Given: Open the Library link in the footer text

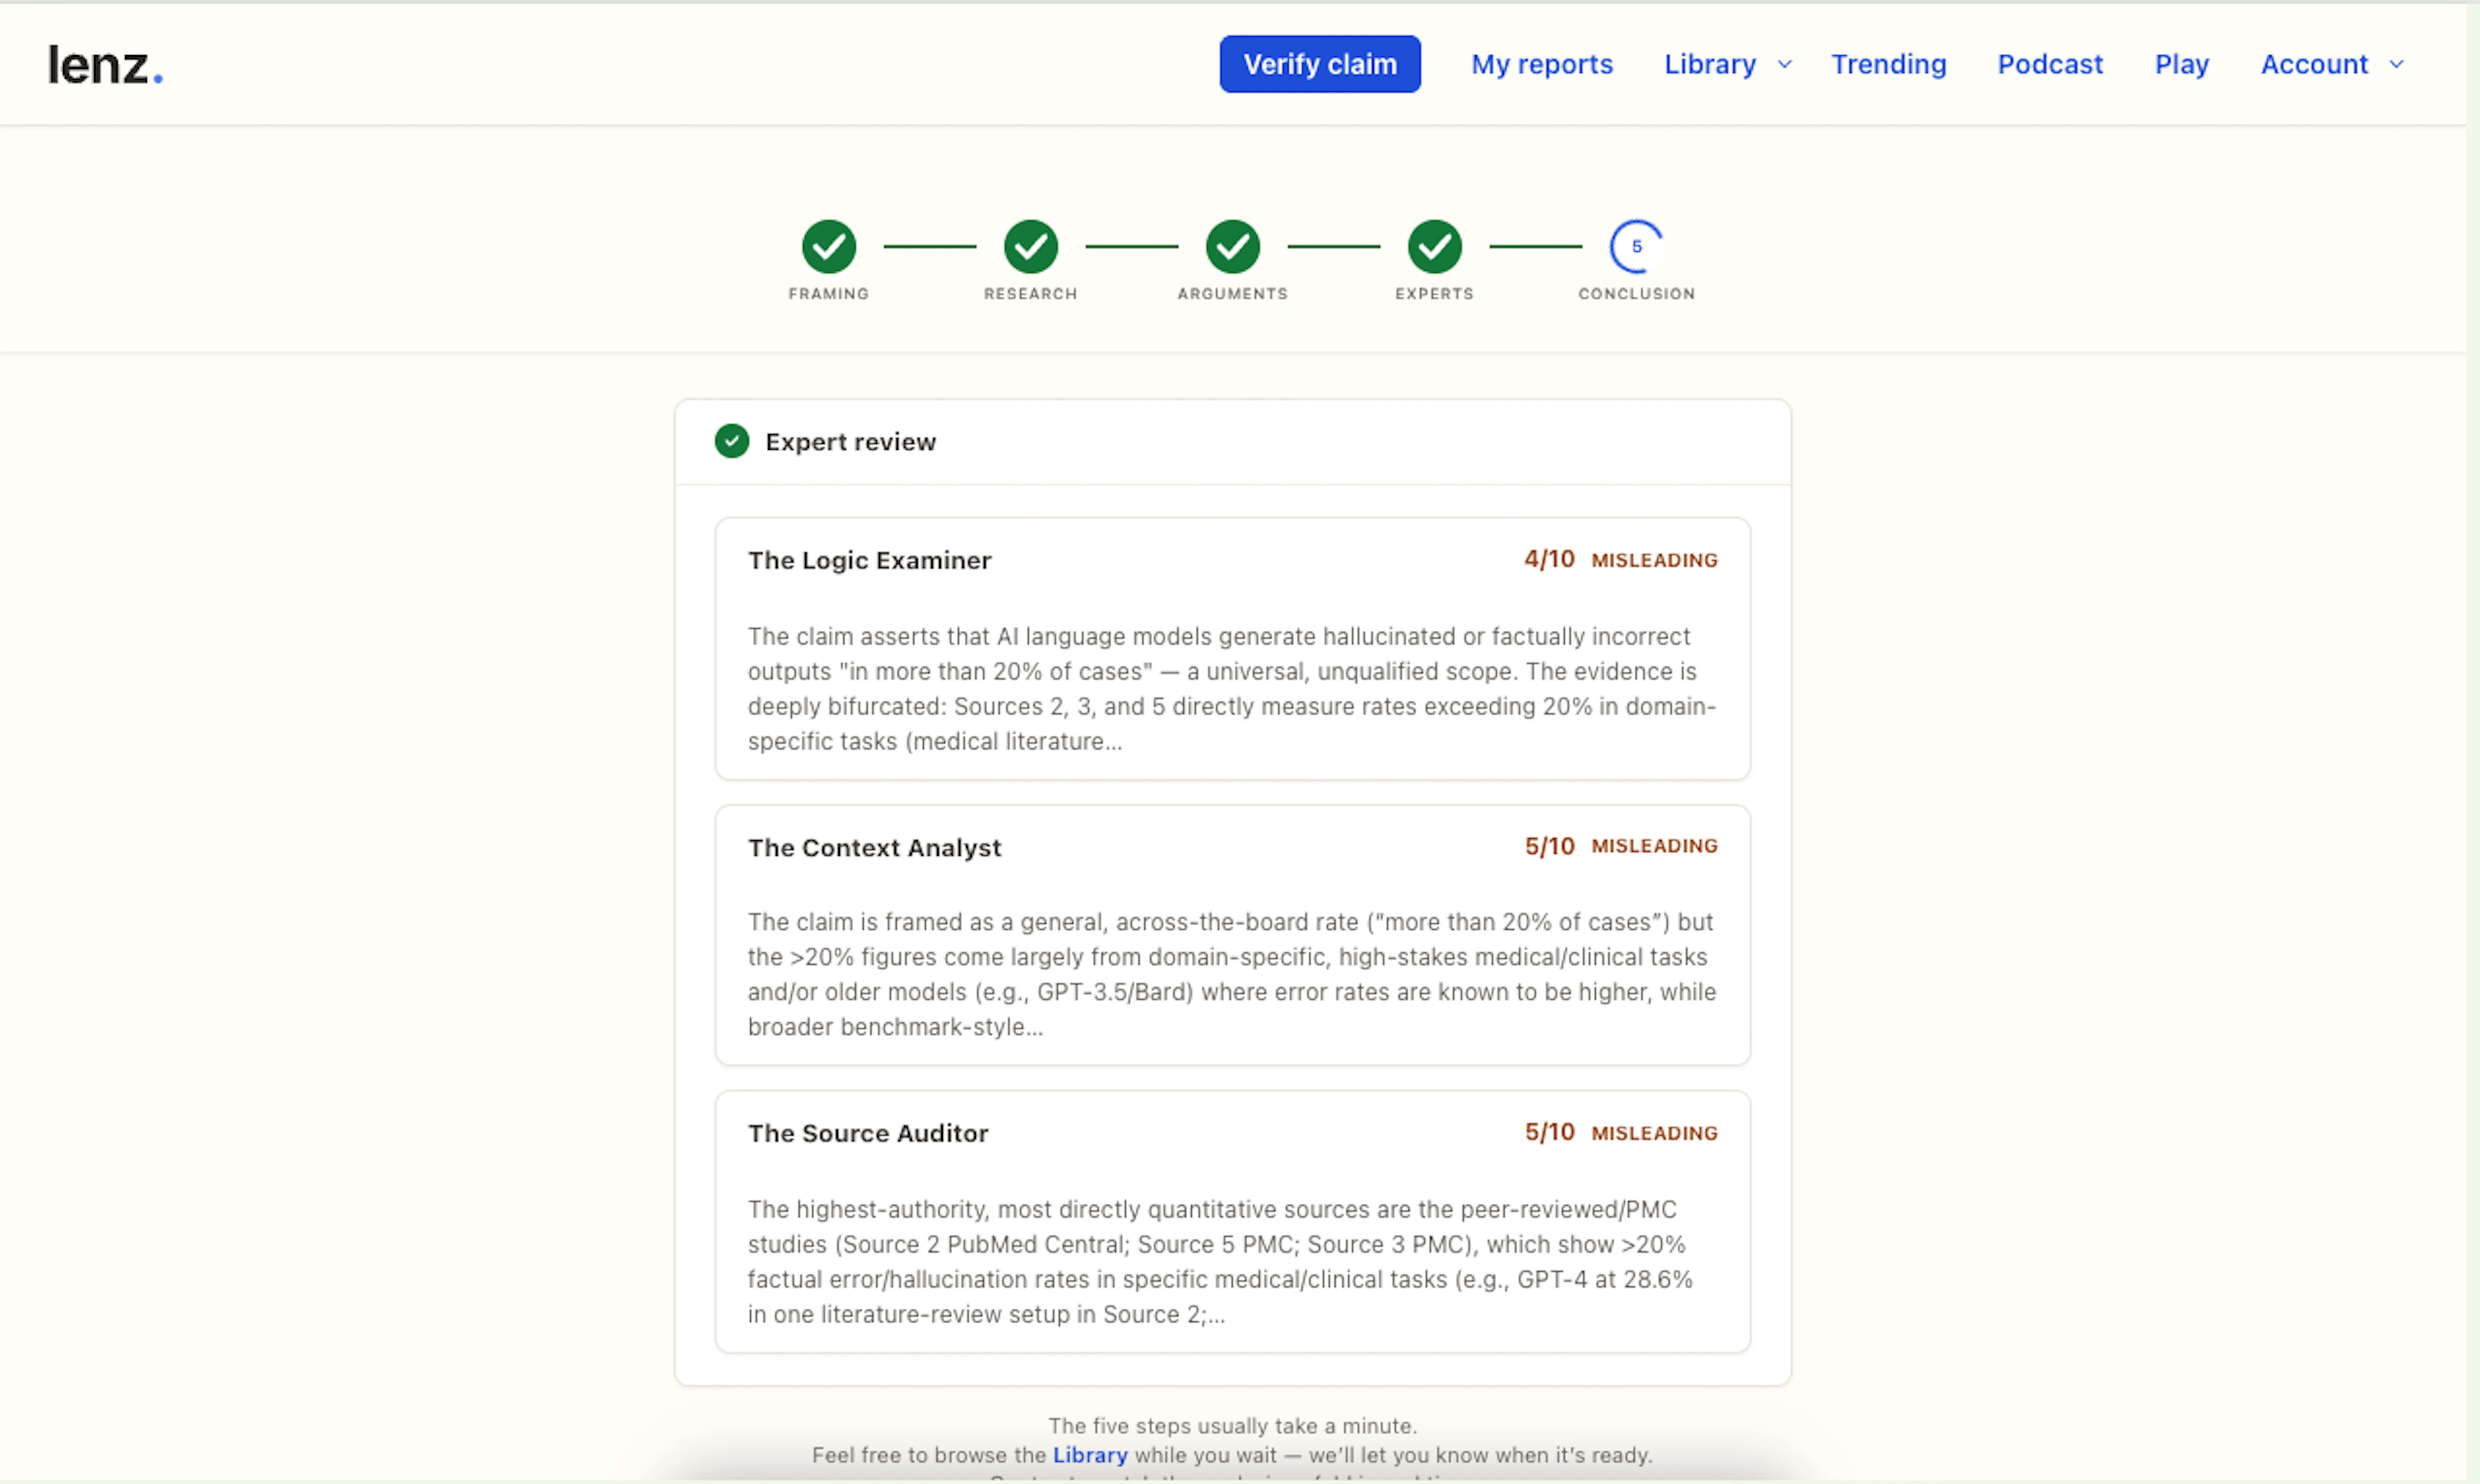Looking at the screenshot, I should (1090, 1455).
